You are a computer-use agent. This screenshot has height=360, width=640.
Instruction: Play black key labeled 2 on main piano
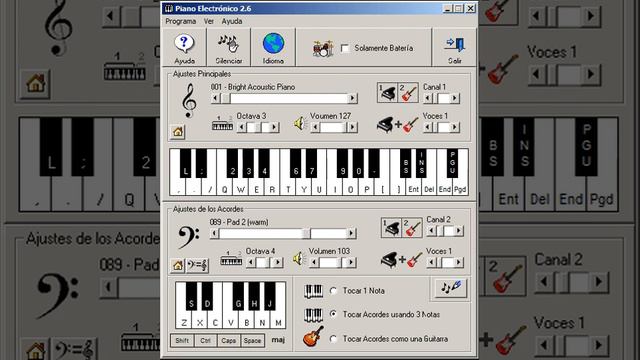click(232, 163)
